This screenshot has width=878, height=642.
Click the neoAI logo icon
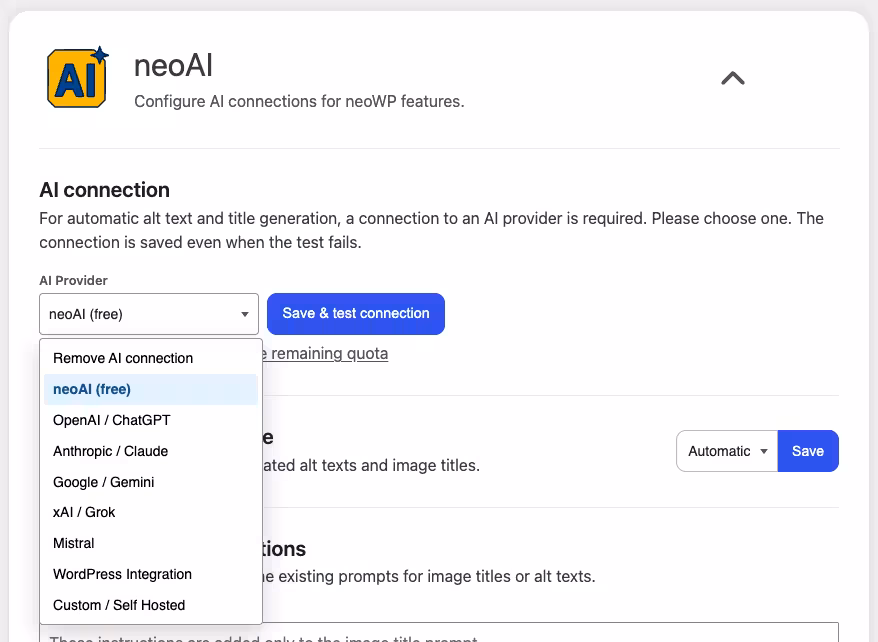(x=77, y=77)
